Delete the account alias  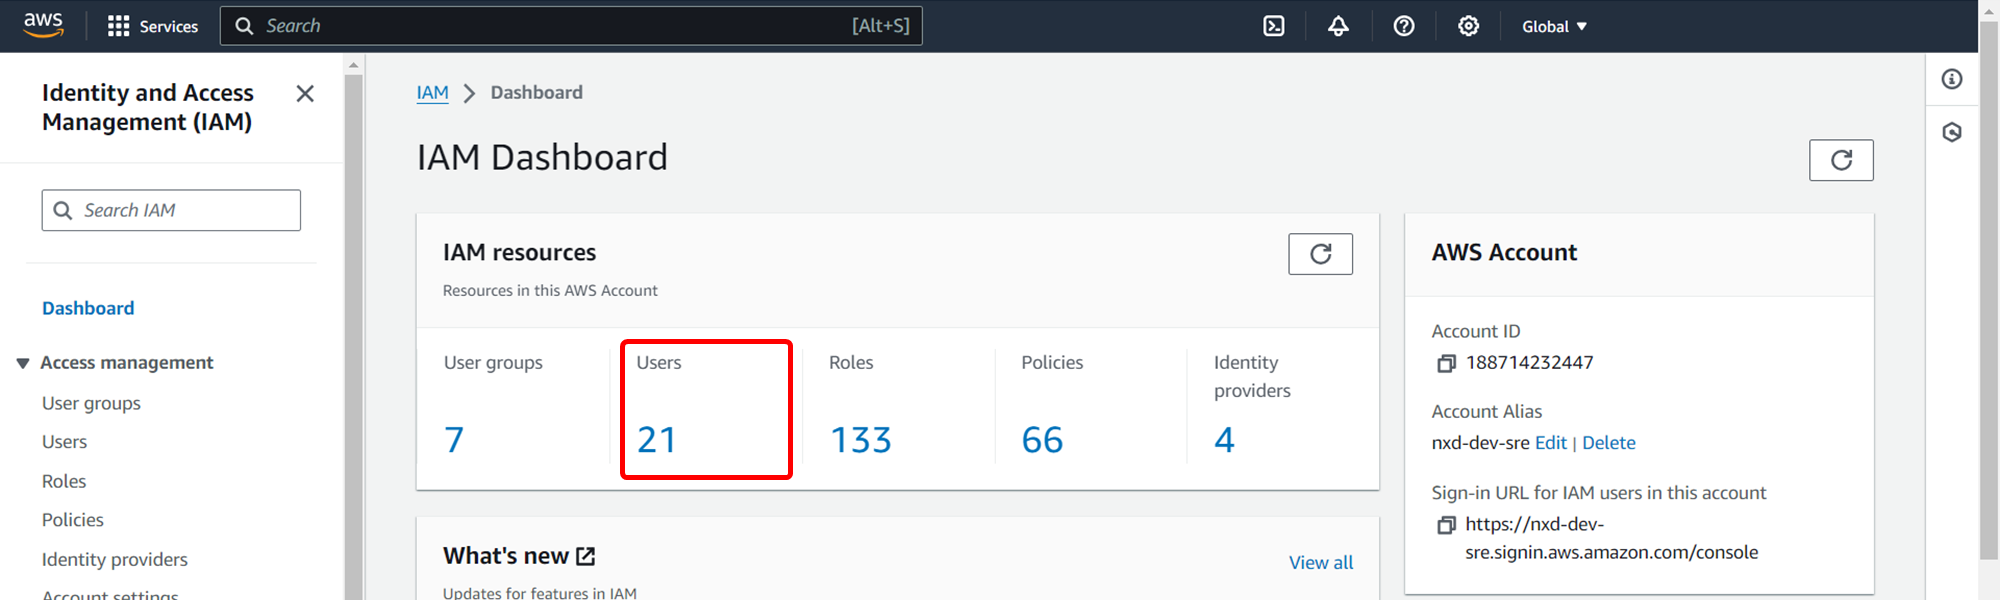1608,443
